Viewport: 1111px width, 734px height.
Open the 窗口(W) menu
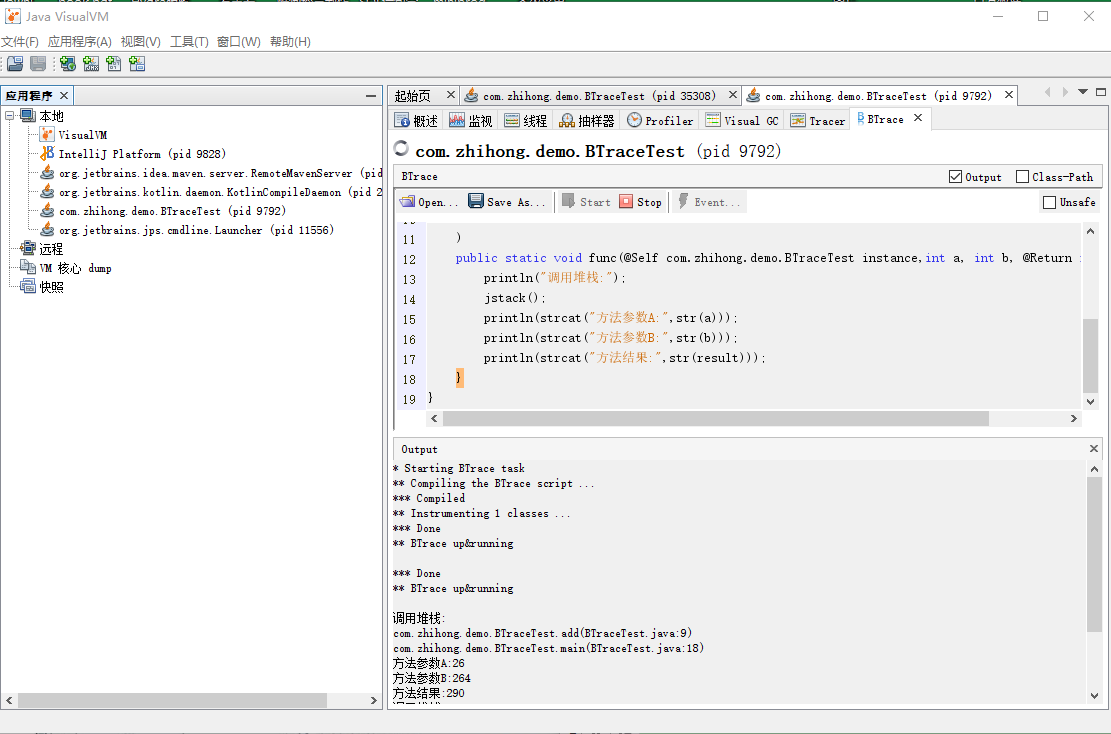239,42
